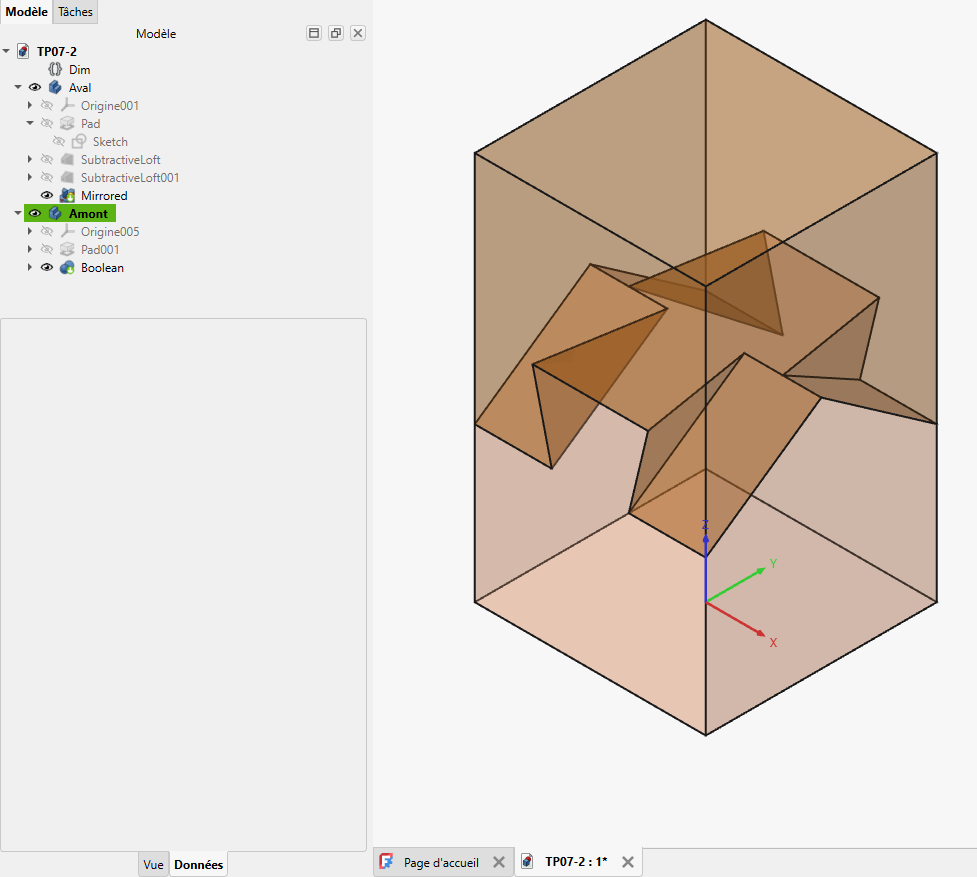Click the Boolean feature icon

point(67,268)
